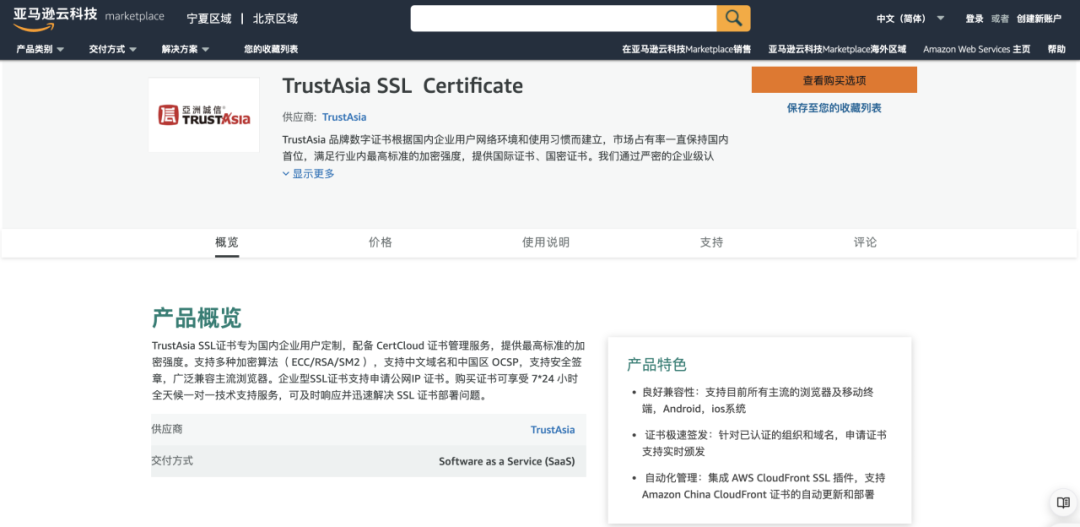Click the Software as a Service (SaaS) value
The width and height of the screenshot is (1080, 527).
(507, 462)
